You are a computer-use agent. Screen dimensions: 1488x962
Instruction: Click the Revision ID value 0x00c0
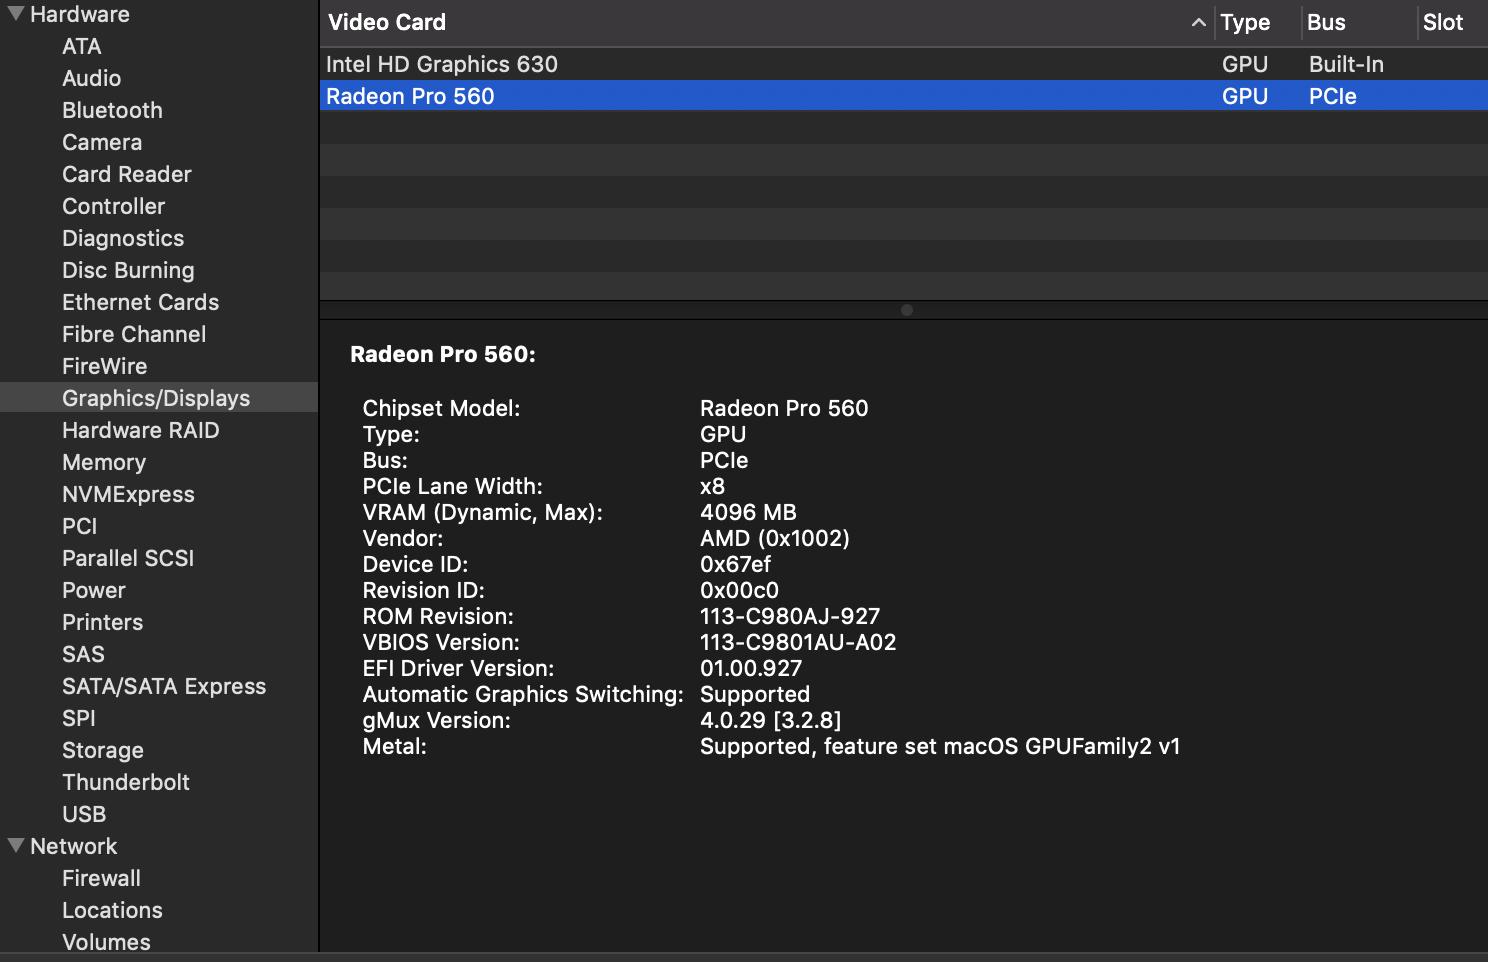(x=739, y=590)
